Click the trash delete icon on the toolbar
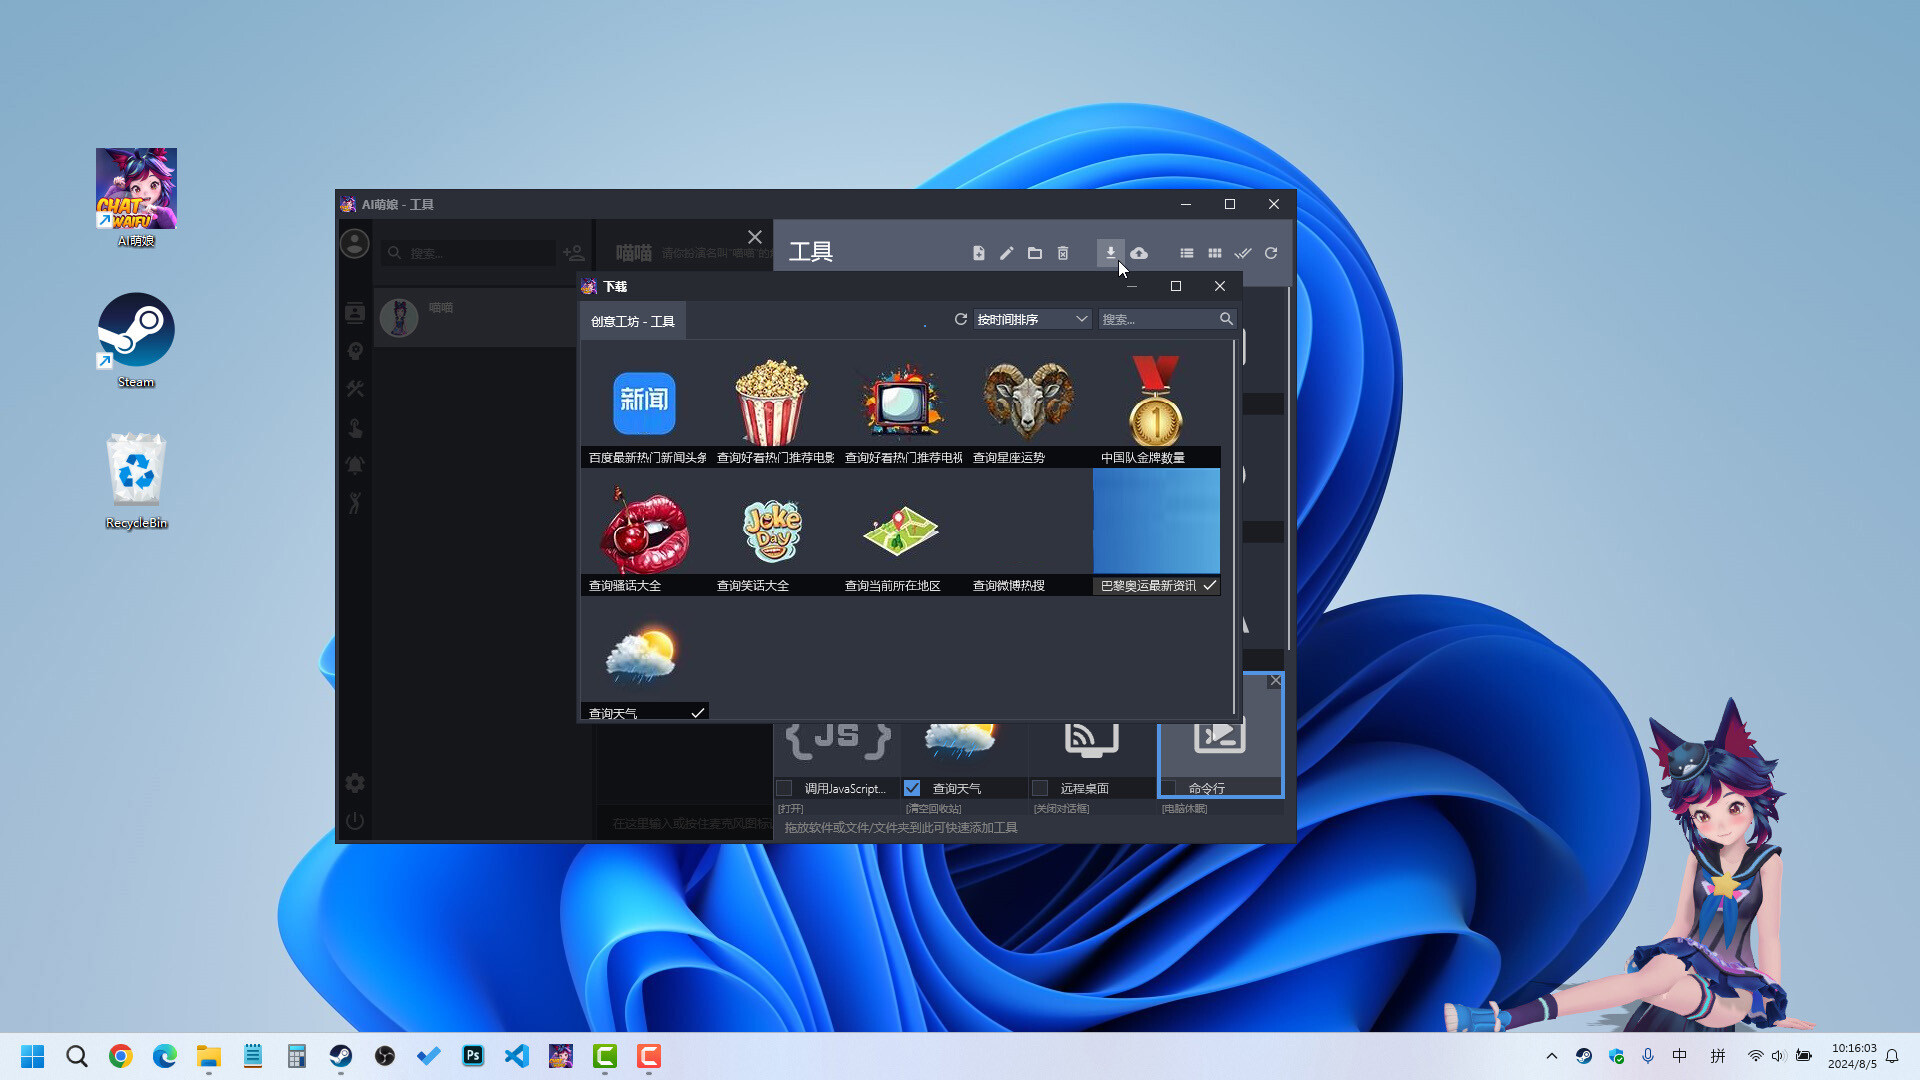This screenshot has width=1920, height=1080. pyautogui.click(x=1063, y=253)
